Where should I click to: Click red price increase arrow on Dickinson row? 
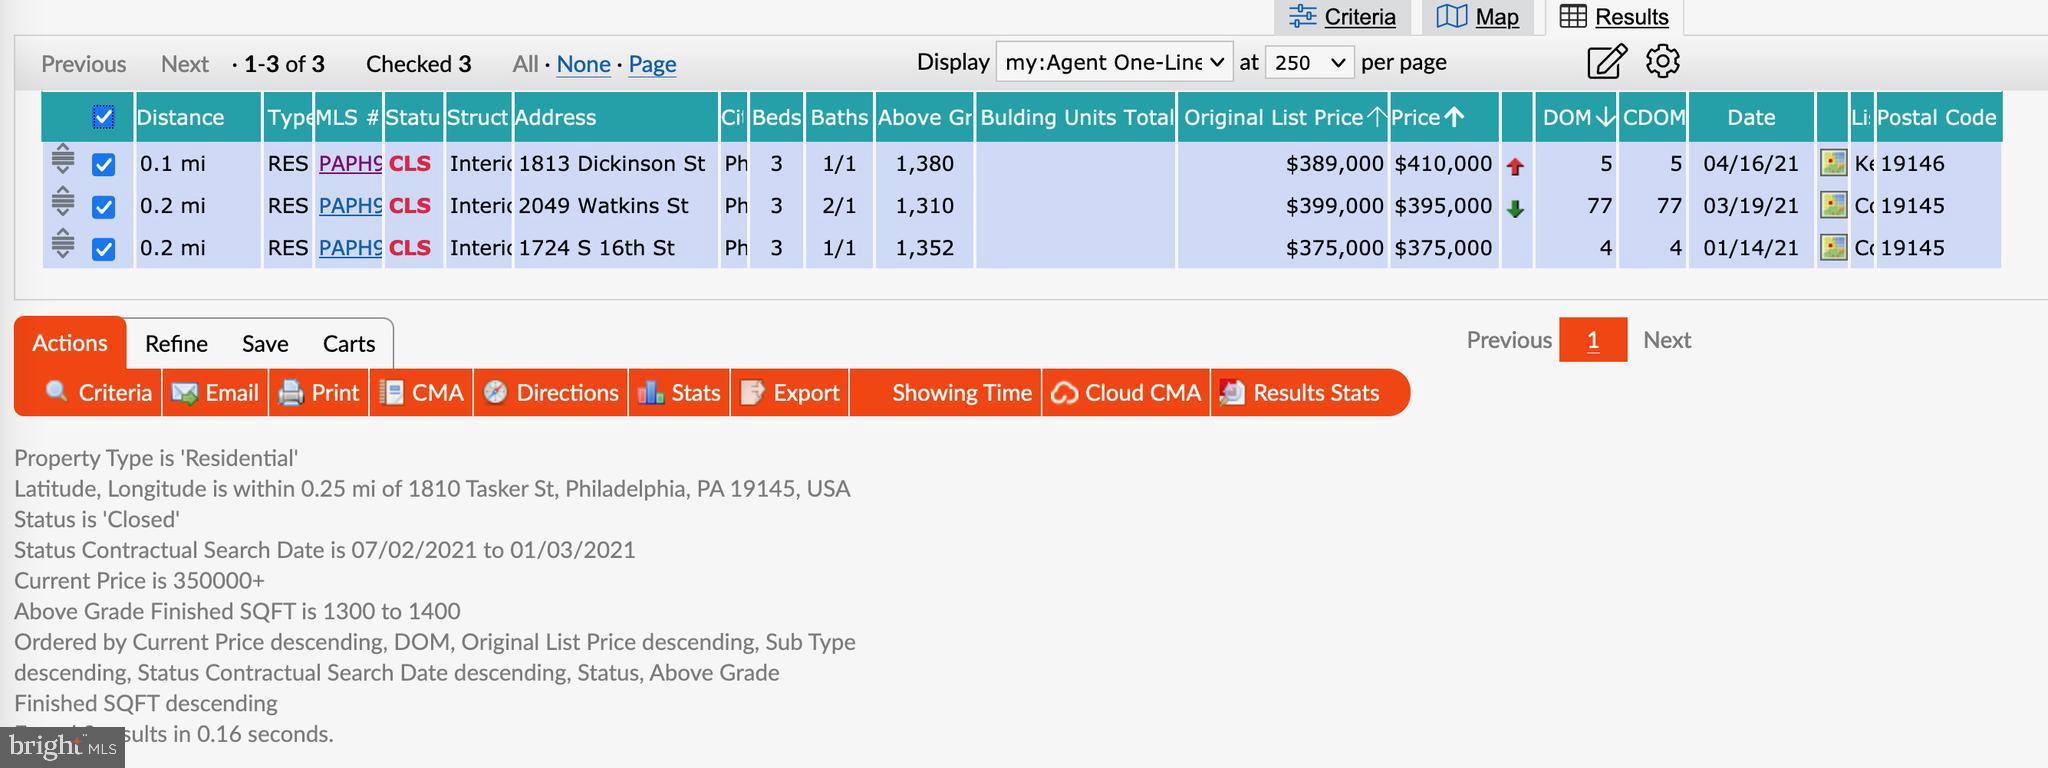point(1515,166)
